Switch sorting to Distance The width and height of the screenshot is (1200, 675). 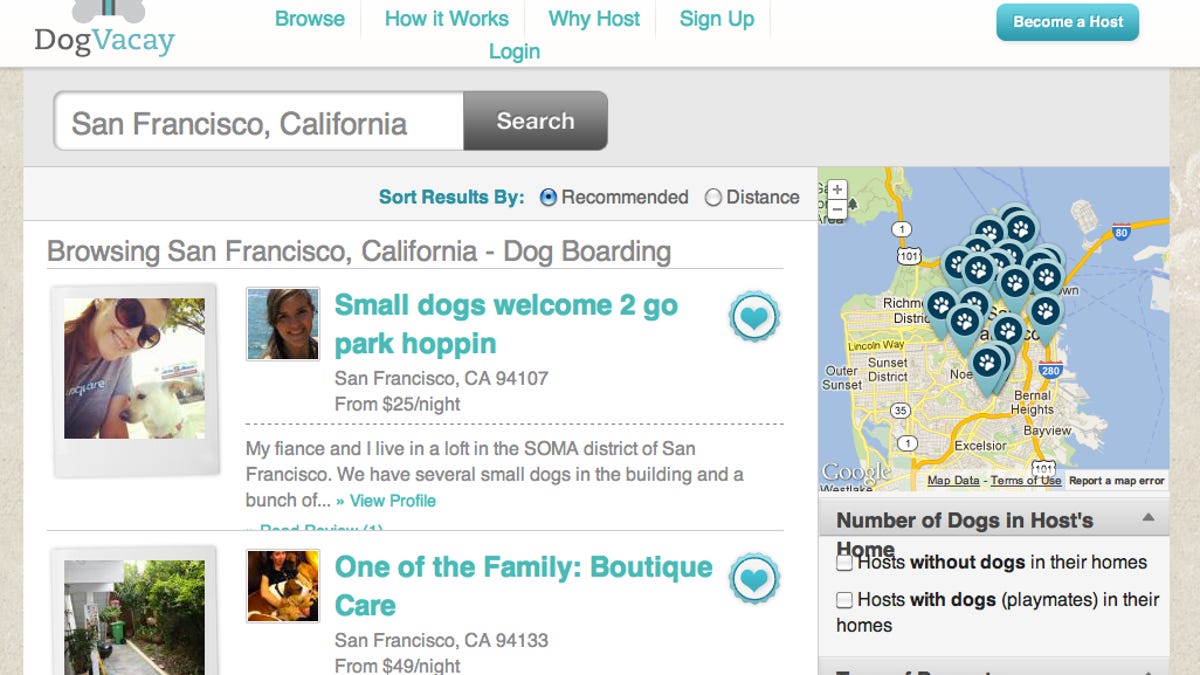pos(714,198)
